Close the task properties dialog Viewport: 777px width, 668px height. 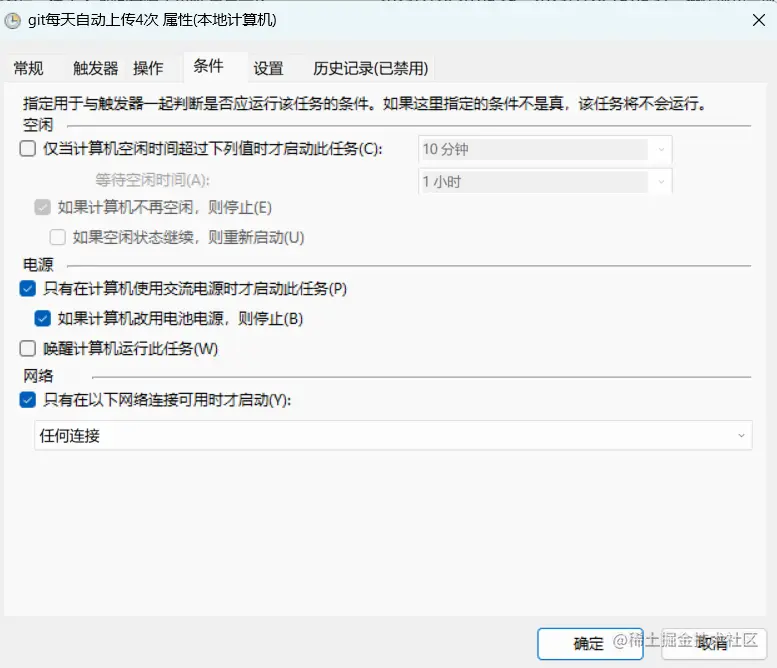759,20
